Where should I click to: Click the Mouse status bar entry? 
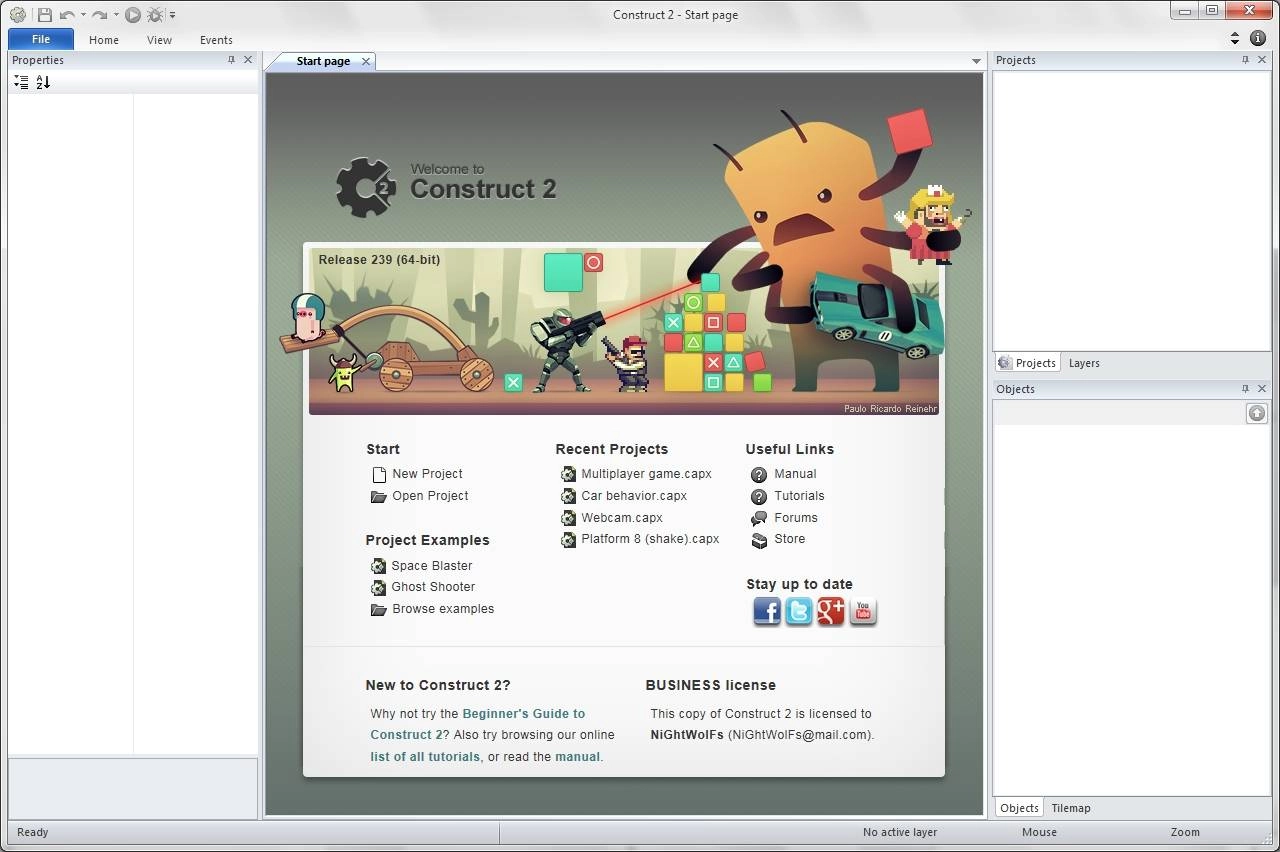pos(1039,832)
